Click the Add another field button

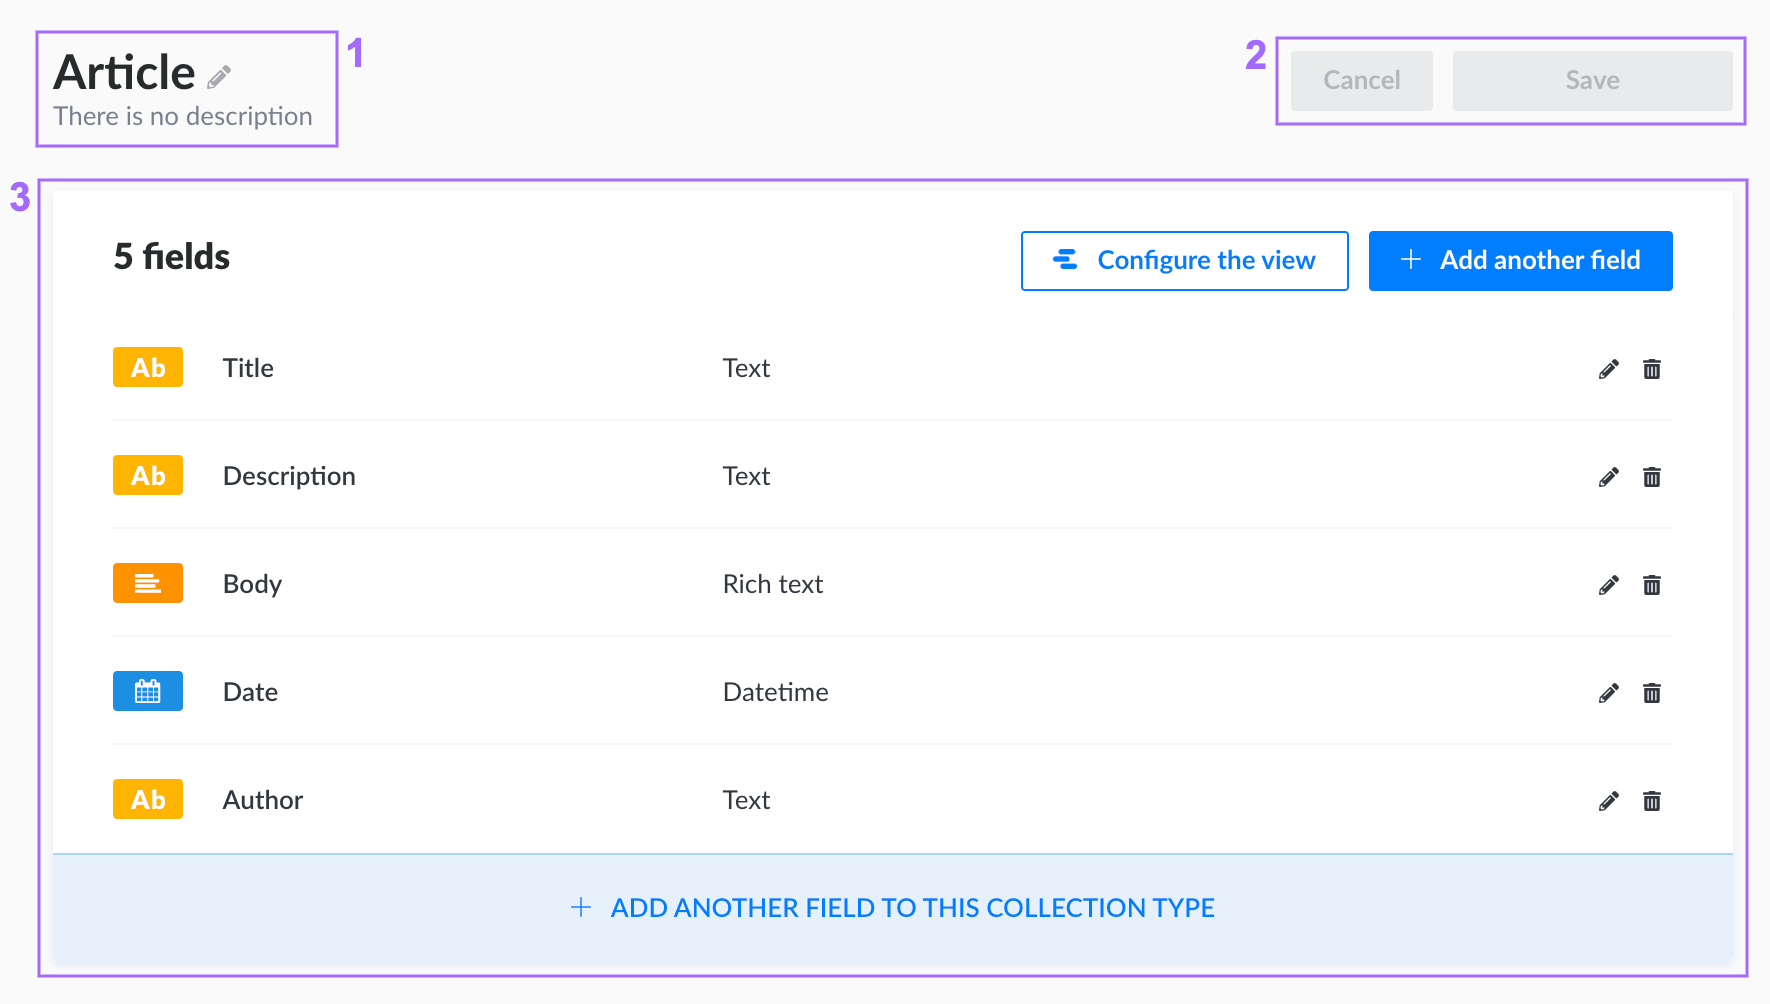[x=1520, y=260]
